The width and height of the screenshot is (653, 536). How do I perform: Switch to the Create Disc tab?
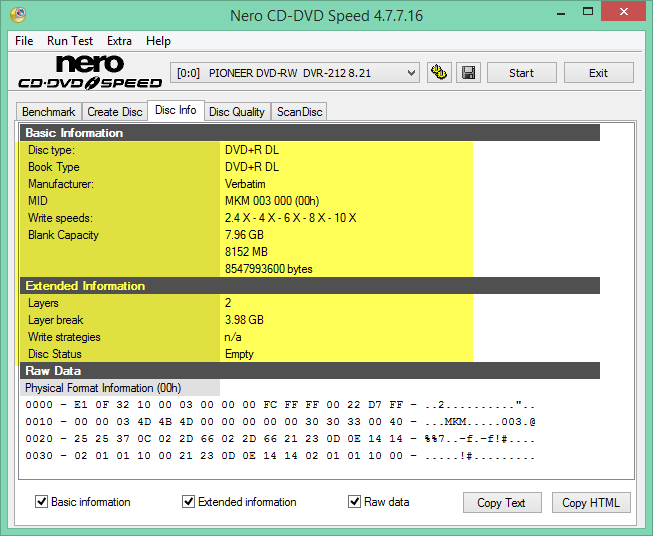115,112
